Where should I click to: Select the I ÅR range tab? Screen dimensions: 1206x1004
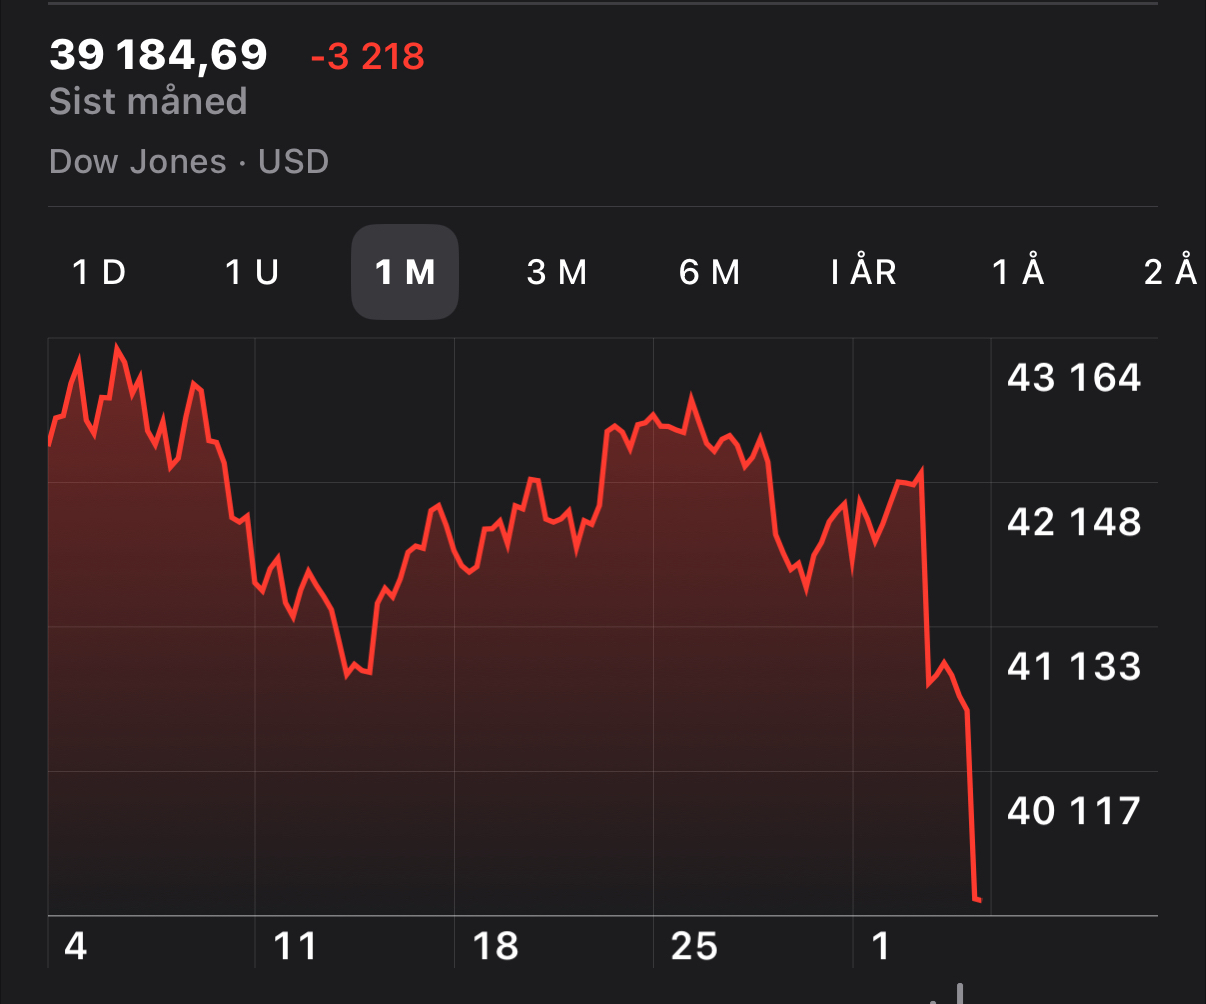point(864,272)
